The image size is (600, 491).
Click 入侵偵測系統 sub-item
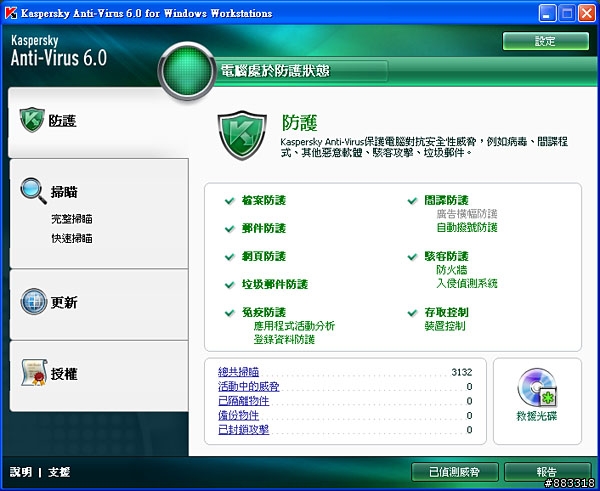click(x=467, y=284)
